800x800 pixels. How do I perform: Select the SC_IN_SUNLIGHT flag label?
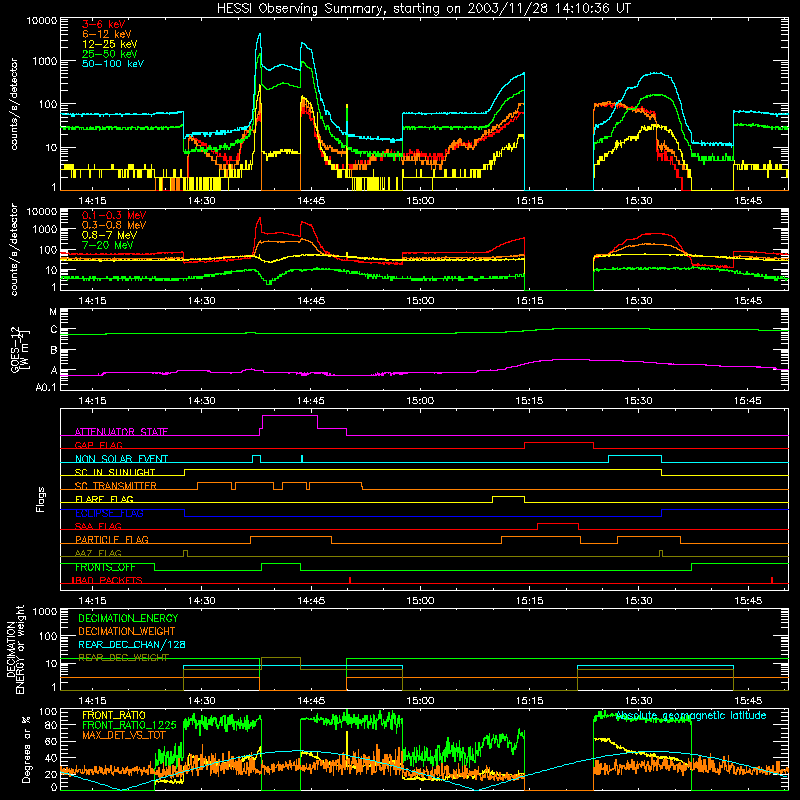(115, 472)
